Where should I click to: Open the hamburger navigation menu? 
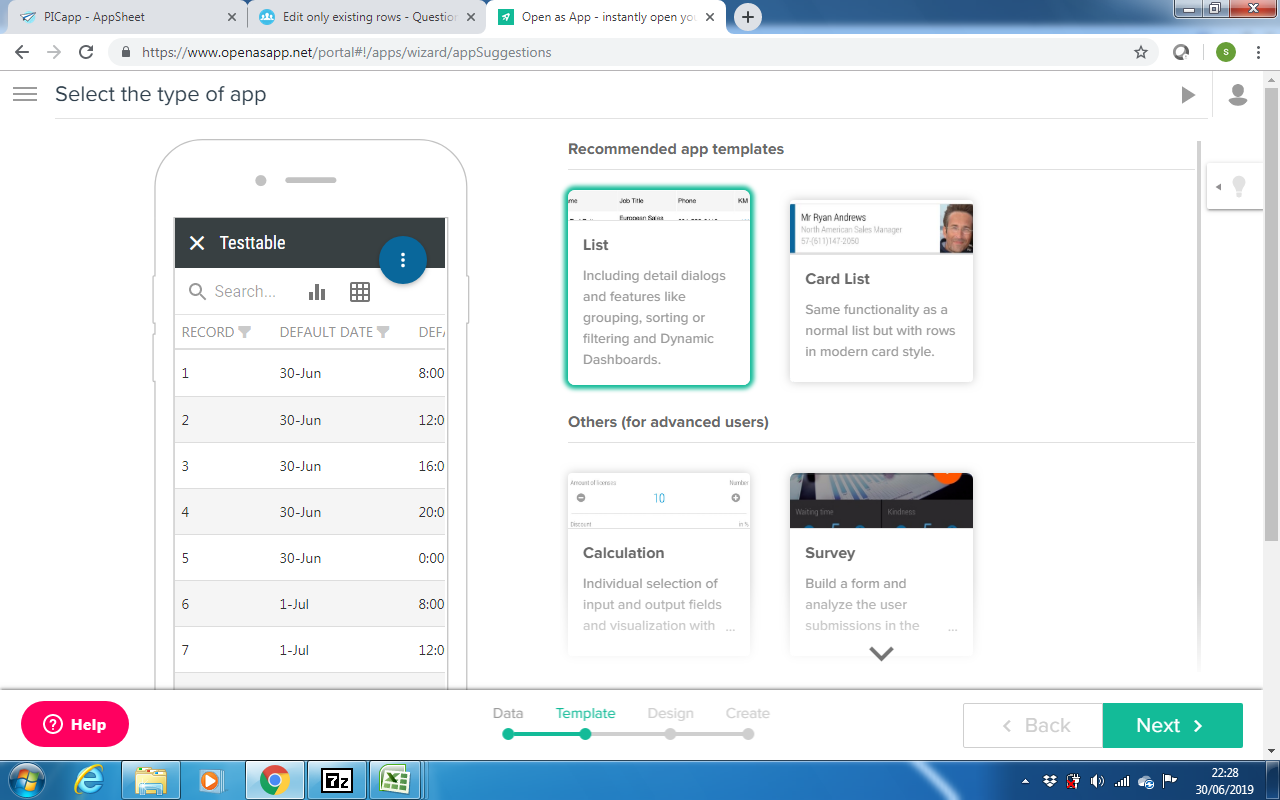[25, 94]
